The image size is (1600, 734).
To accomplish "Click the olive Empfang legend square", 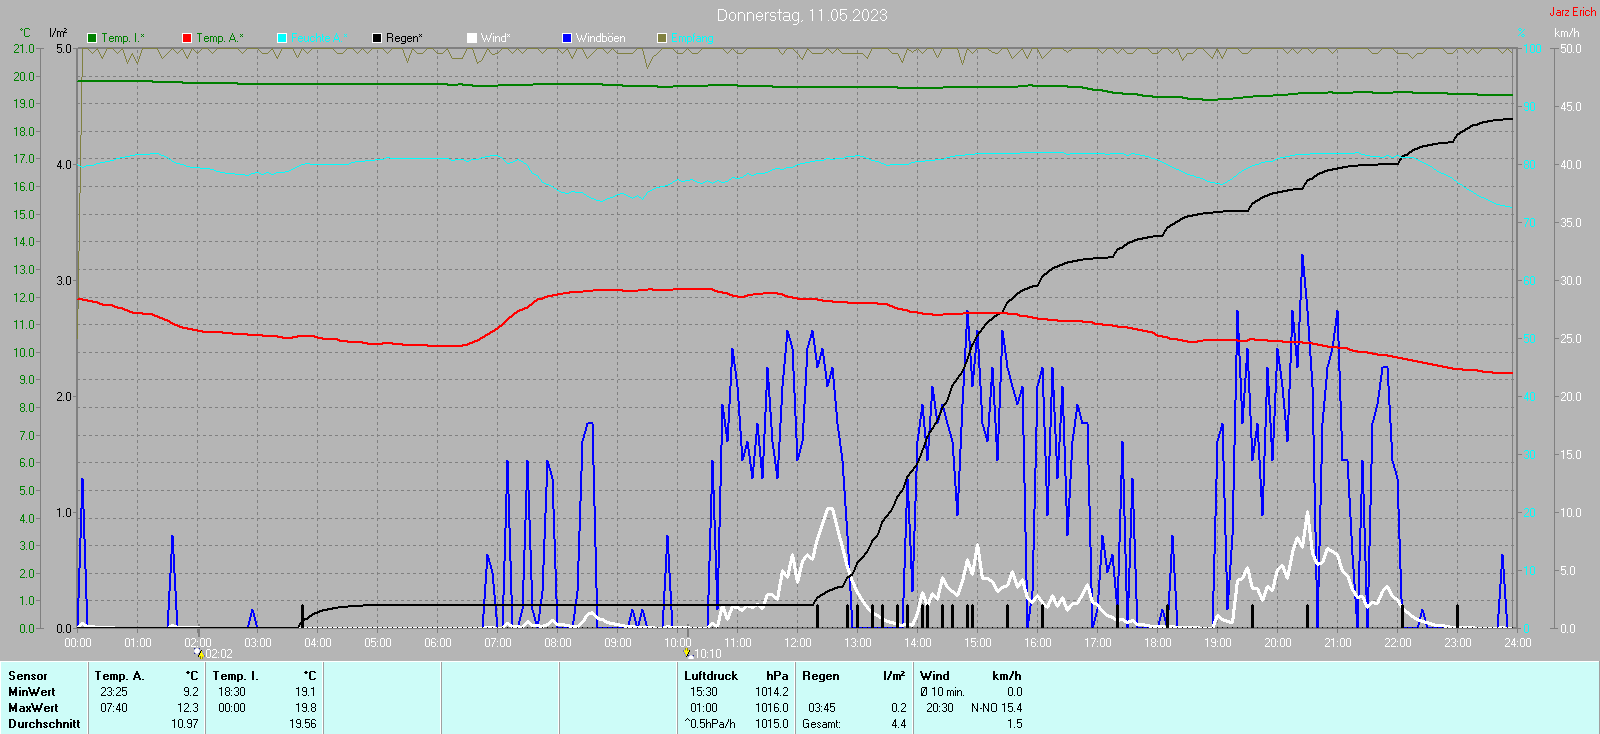I will (662, 38).
